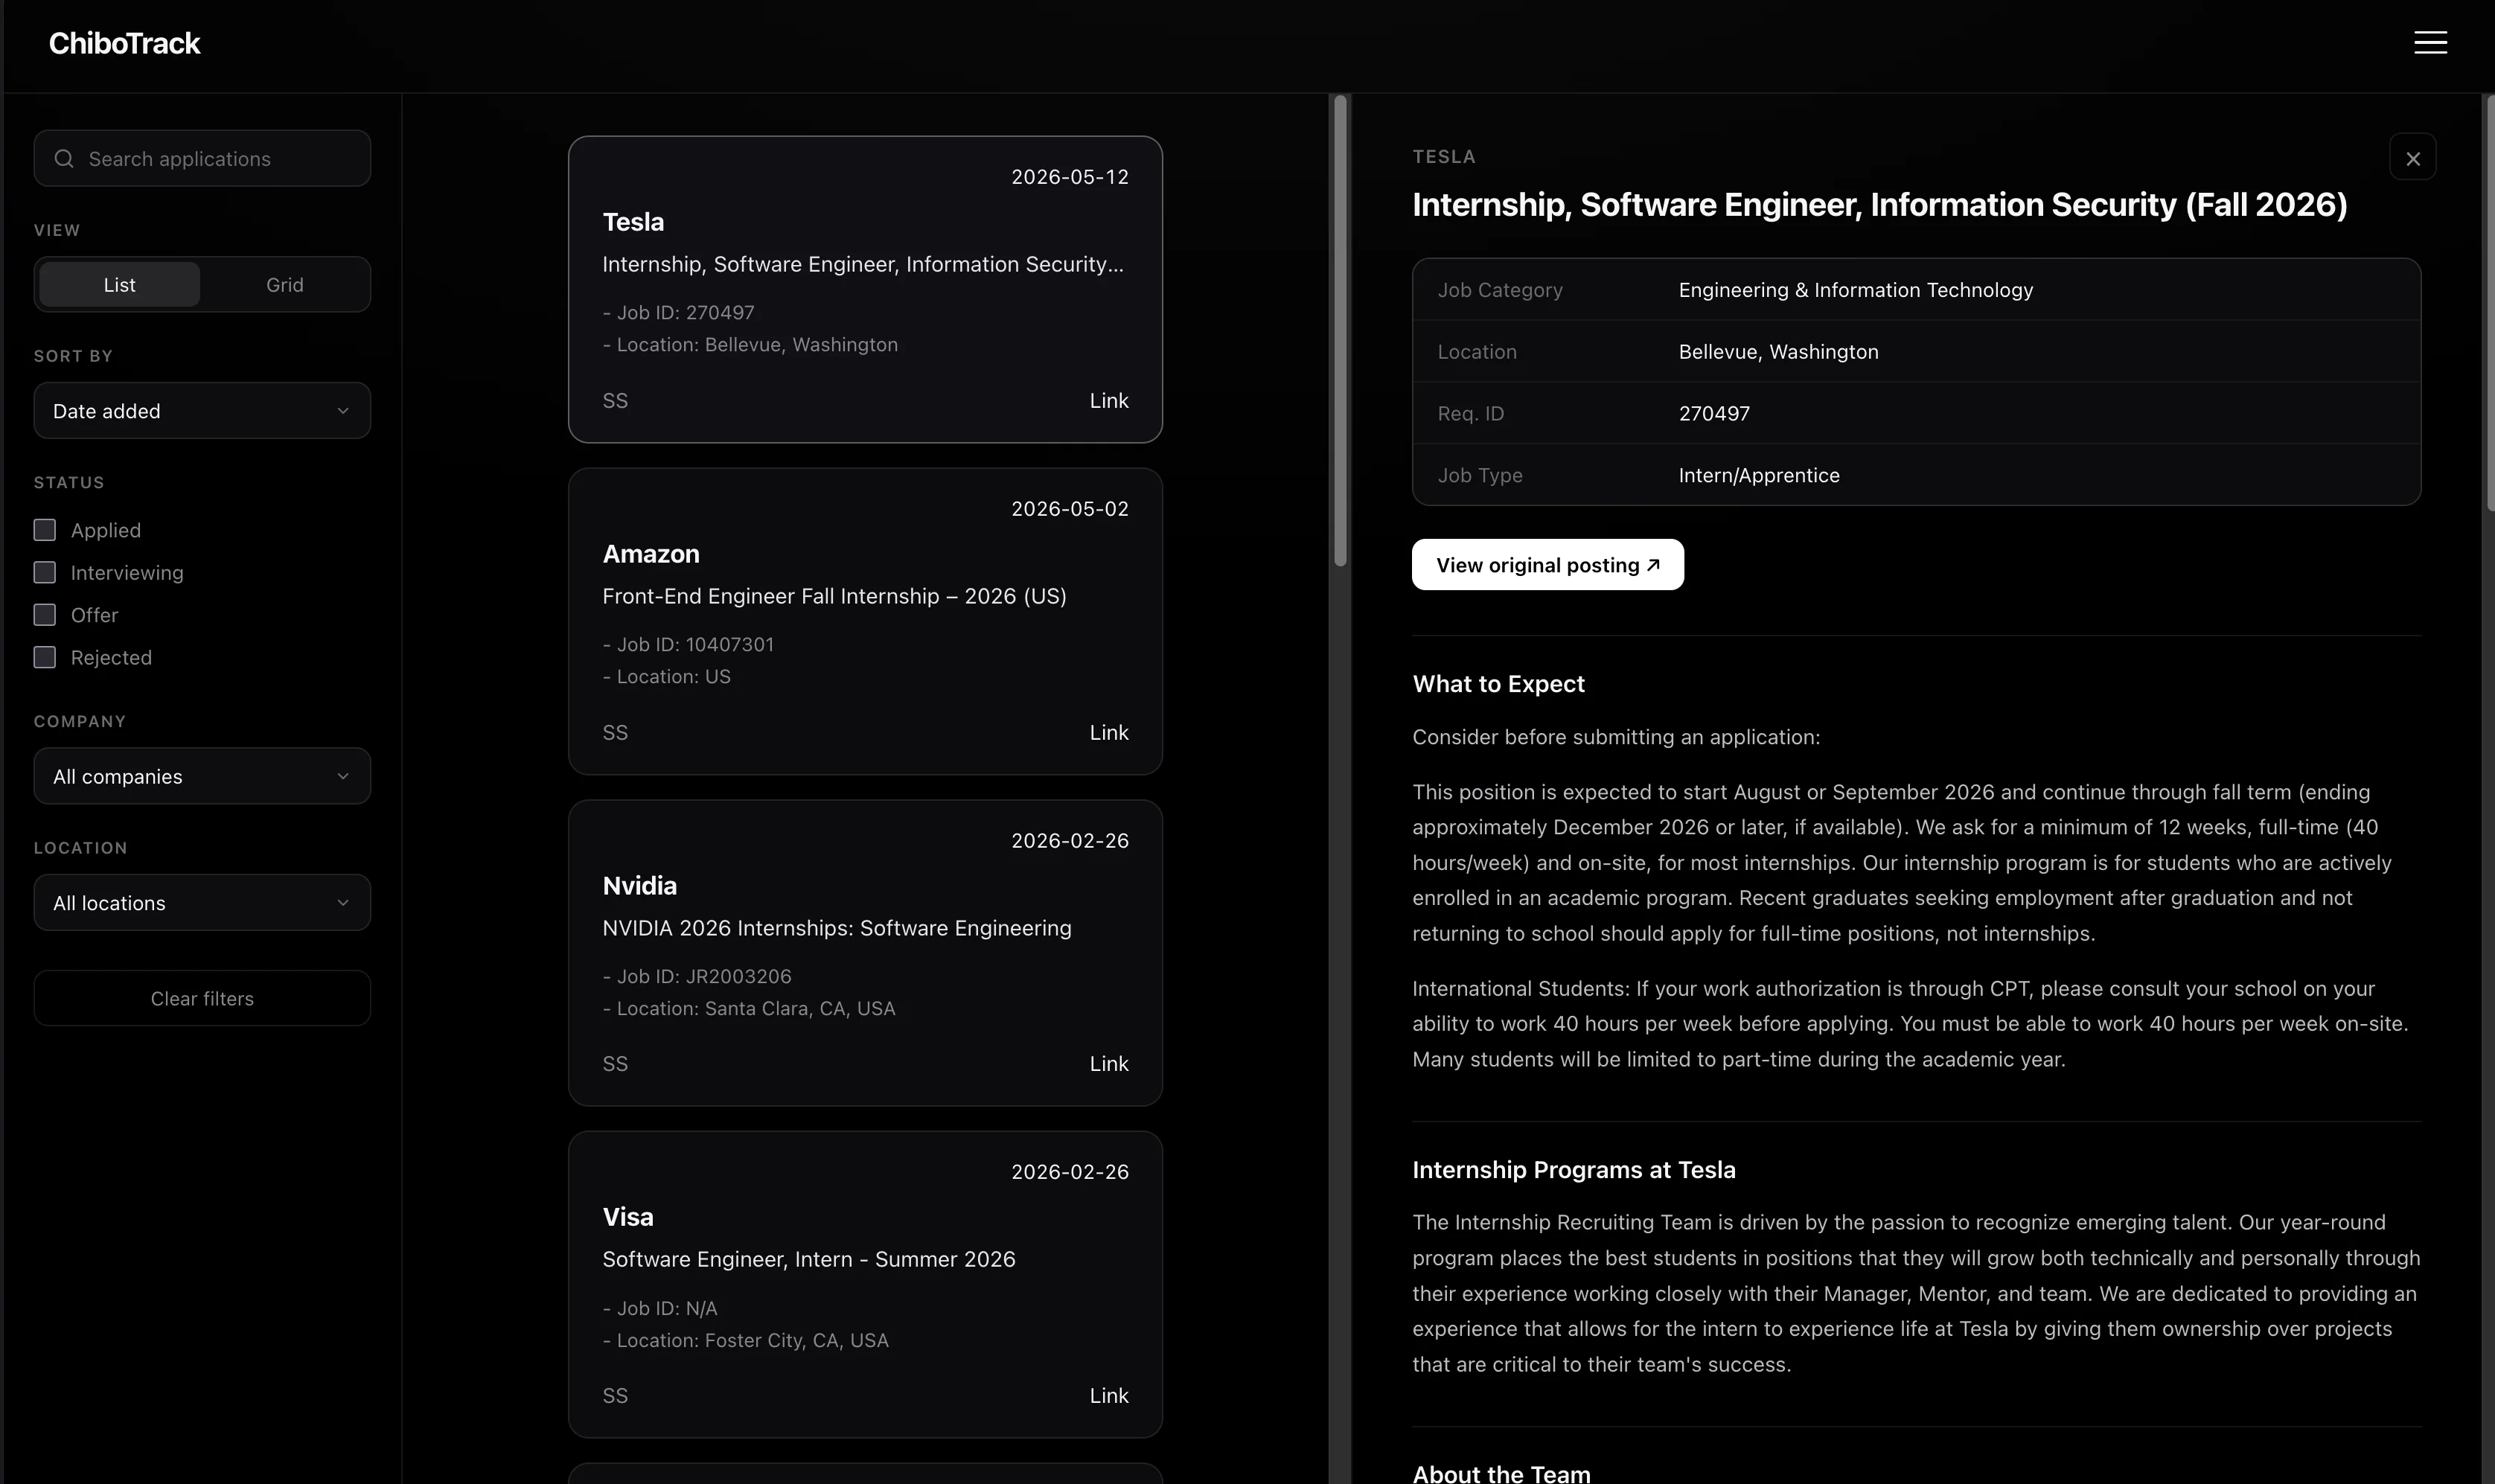Screen dimensions: 2495x1484
Task: Click the SS label on Amazon card
Action: click(615, 733)
